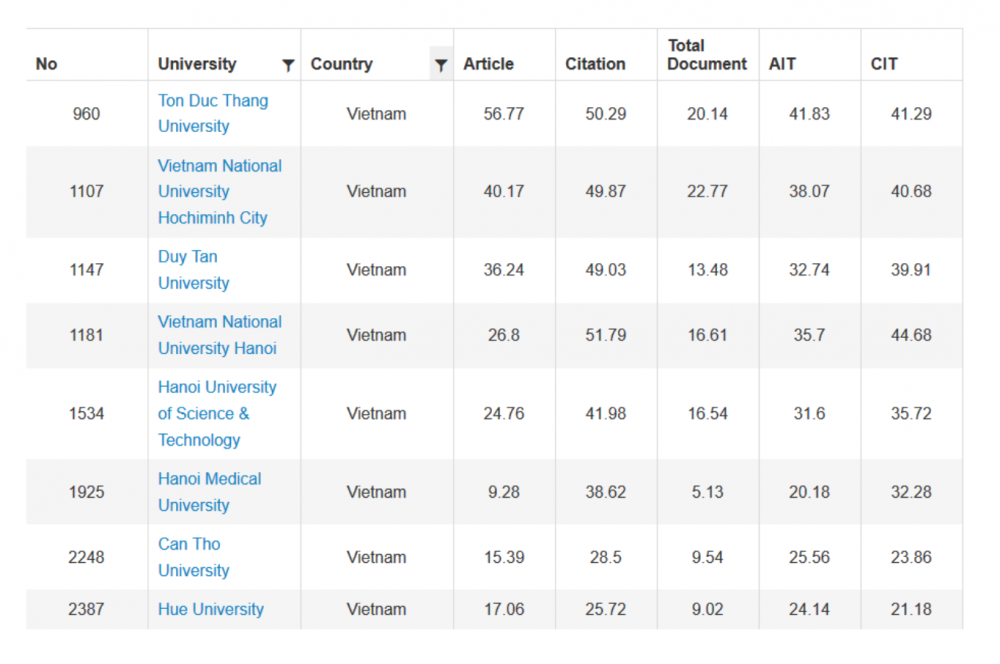
Task: Select rank number 1107 cell
Action: coord(87,191)
